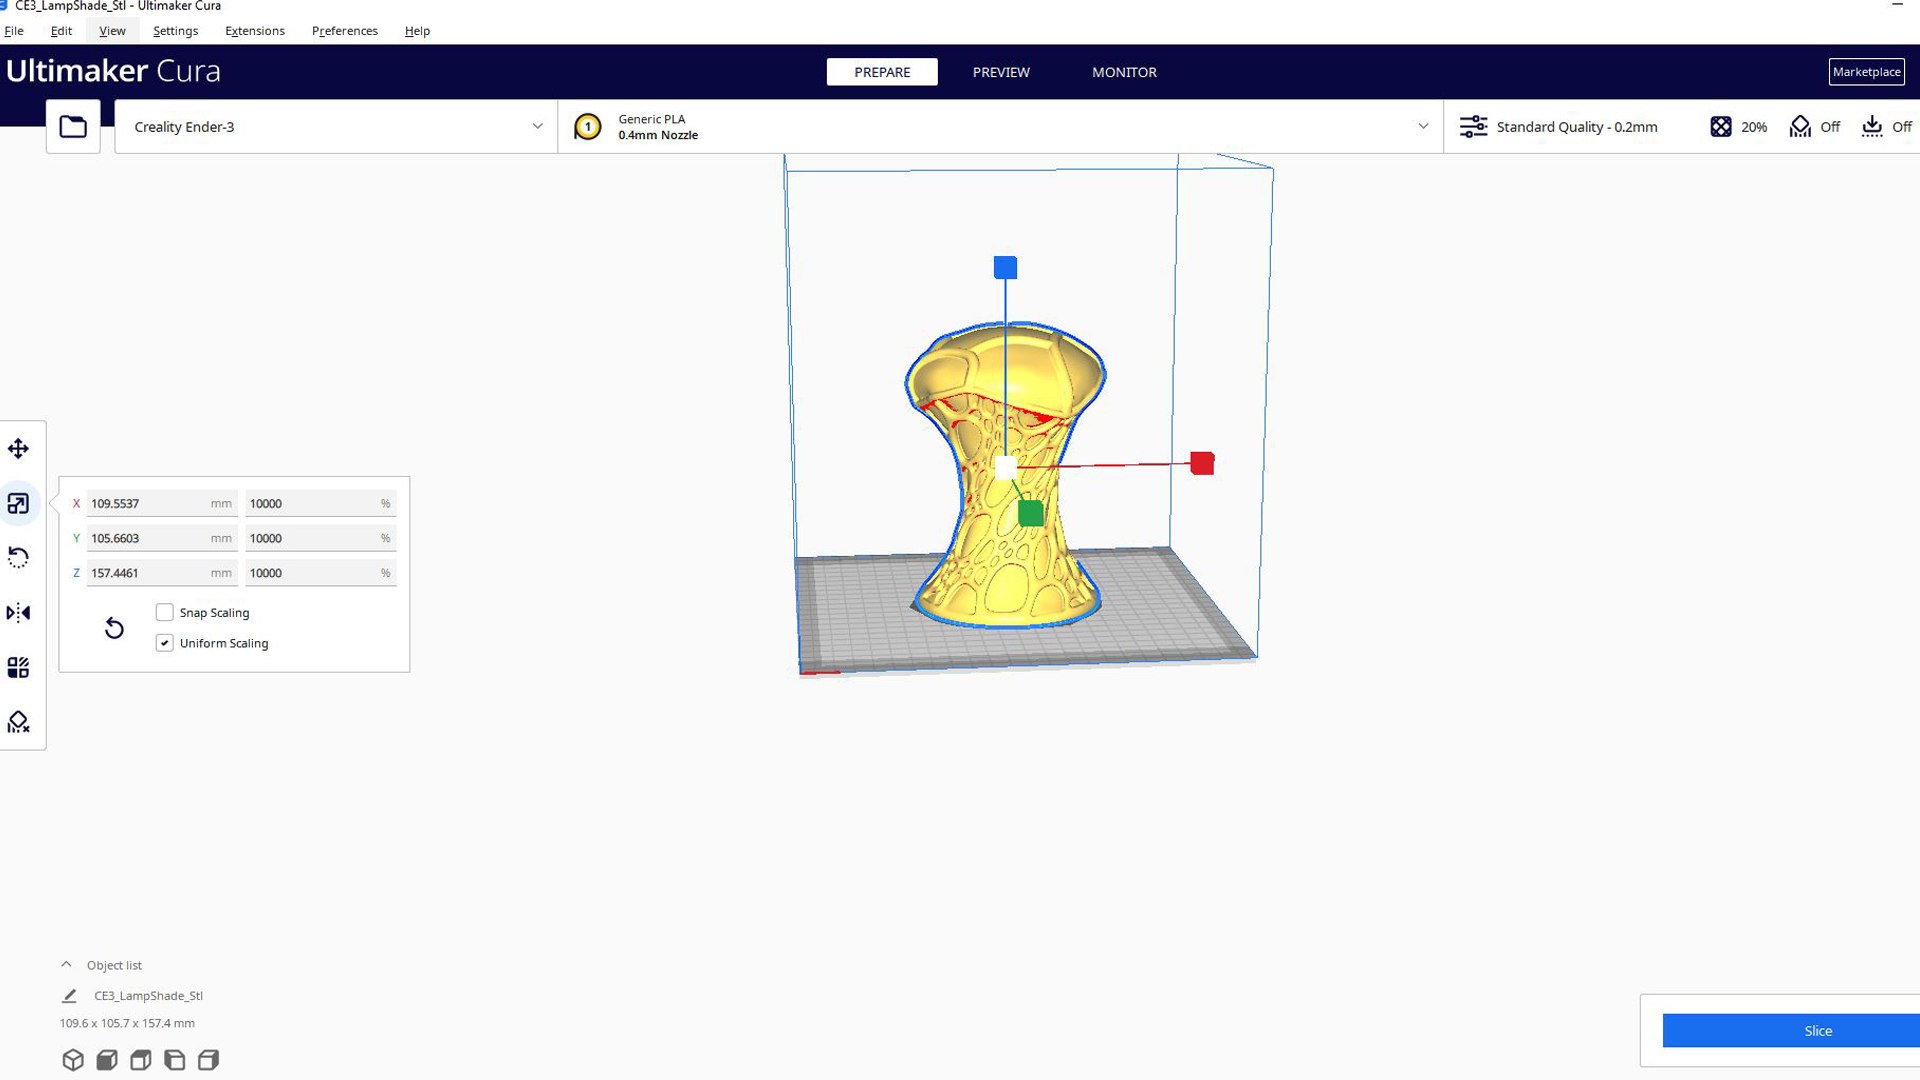Click the extruder 1 material icon

[x=588, y=127]
